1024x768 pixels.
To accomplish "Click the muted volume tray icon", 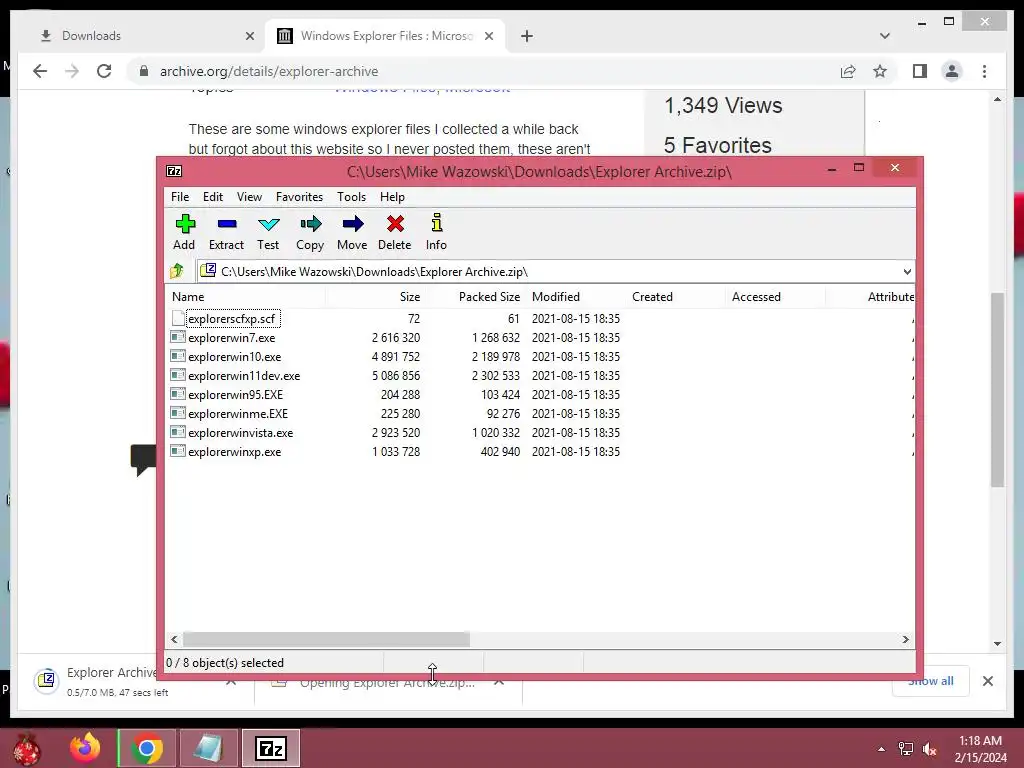I will [x=930, y=749].
